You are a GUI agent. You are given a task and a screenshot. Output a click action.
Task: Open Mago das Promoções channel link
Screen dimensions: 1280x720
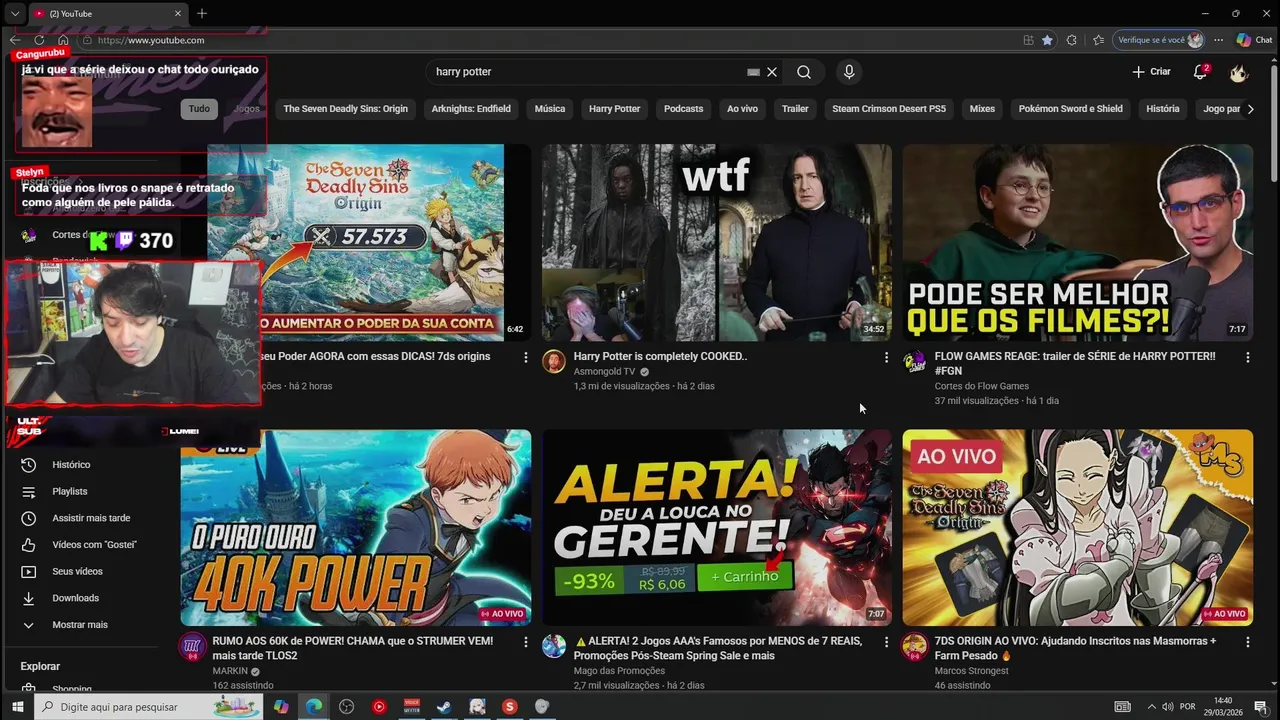(619, 671)
